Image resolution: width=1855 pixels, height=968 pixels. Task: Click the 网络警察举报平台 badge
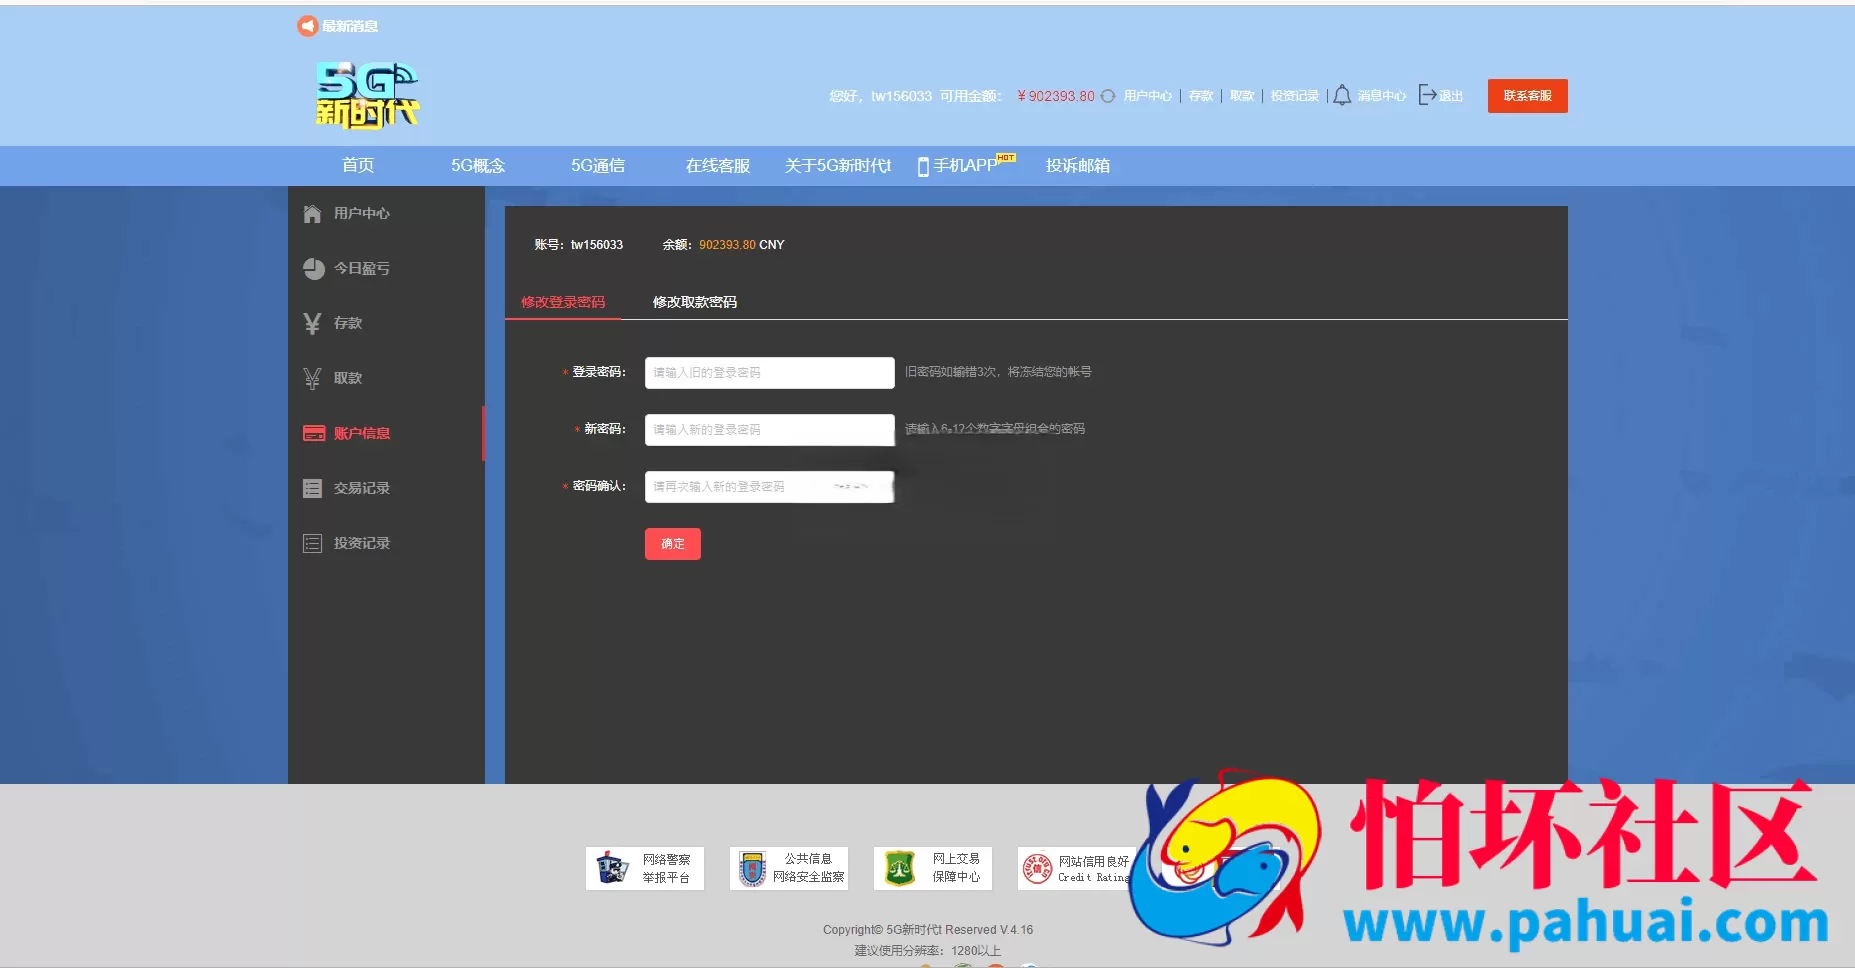pyautogui.click(x=644, y=868)
